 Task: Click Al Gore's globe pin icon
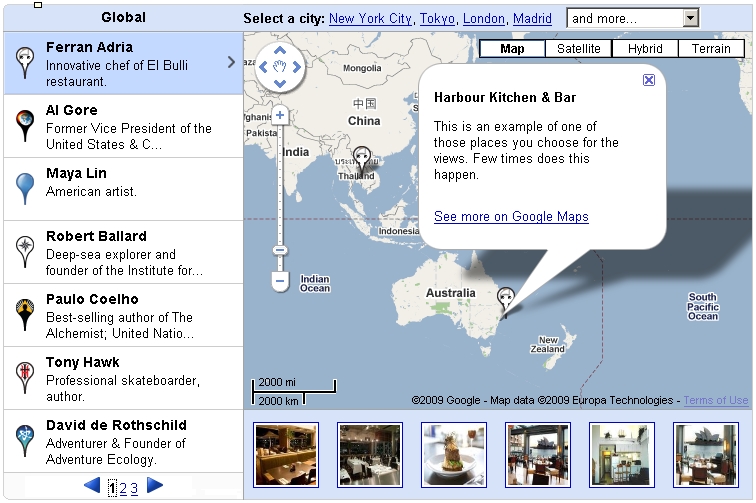pyautogui.click(x=25, y=125)
